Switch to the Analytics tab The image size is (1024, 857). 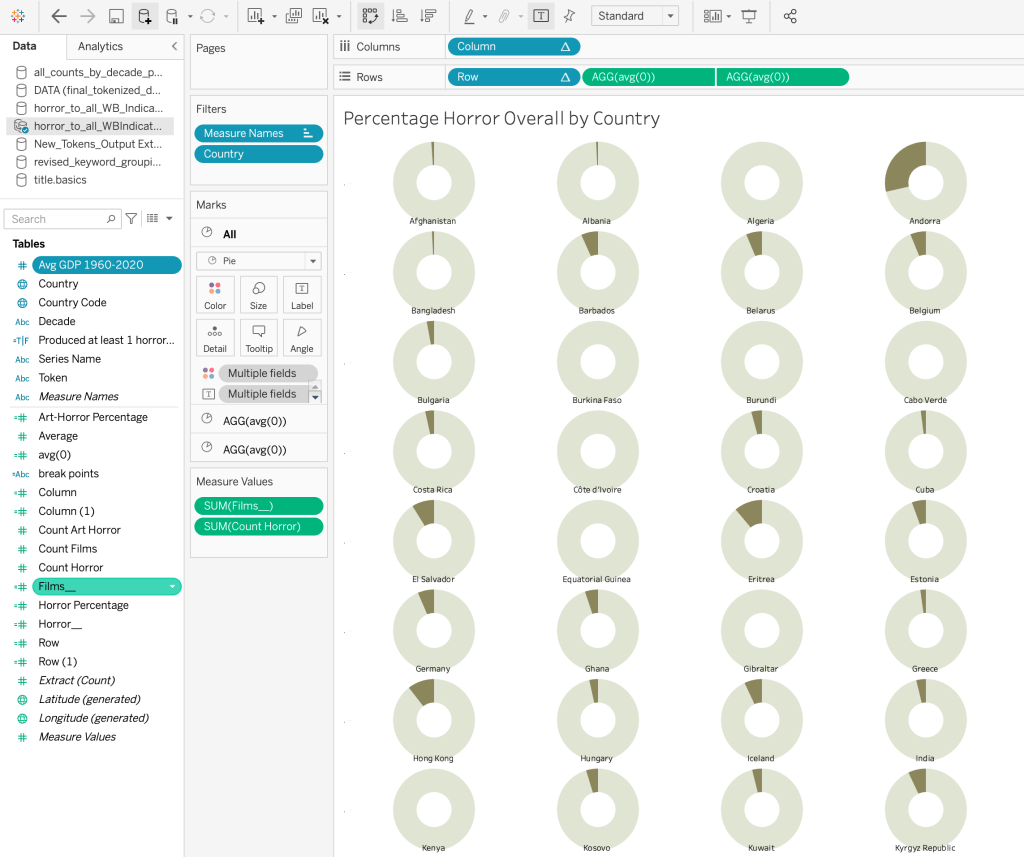click(x=100, y=47)
